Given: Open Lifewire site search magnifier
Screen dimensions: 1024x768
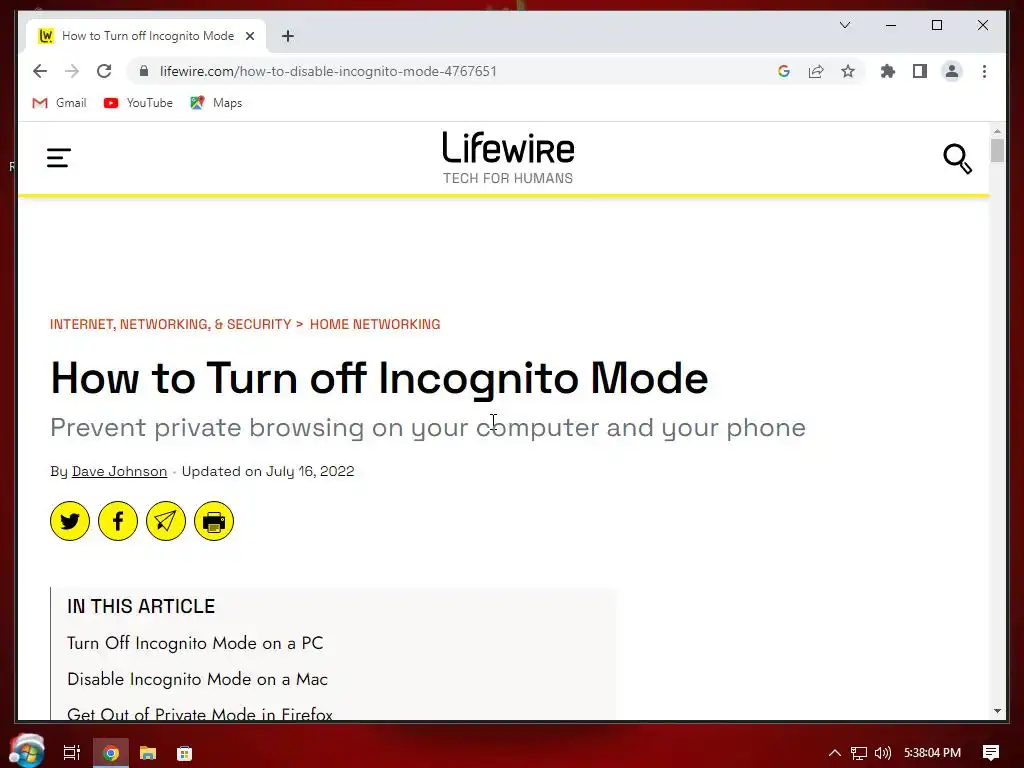Looking at the screenshot, I should coord(957,159).
